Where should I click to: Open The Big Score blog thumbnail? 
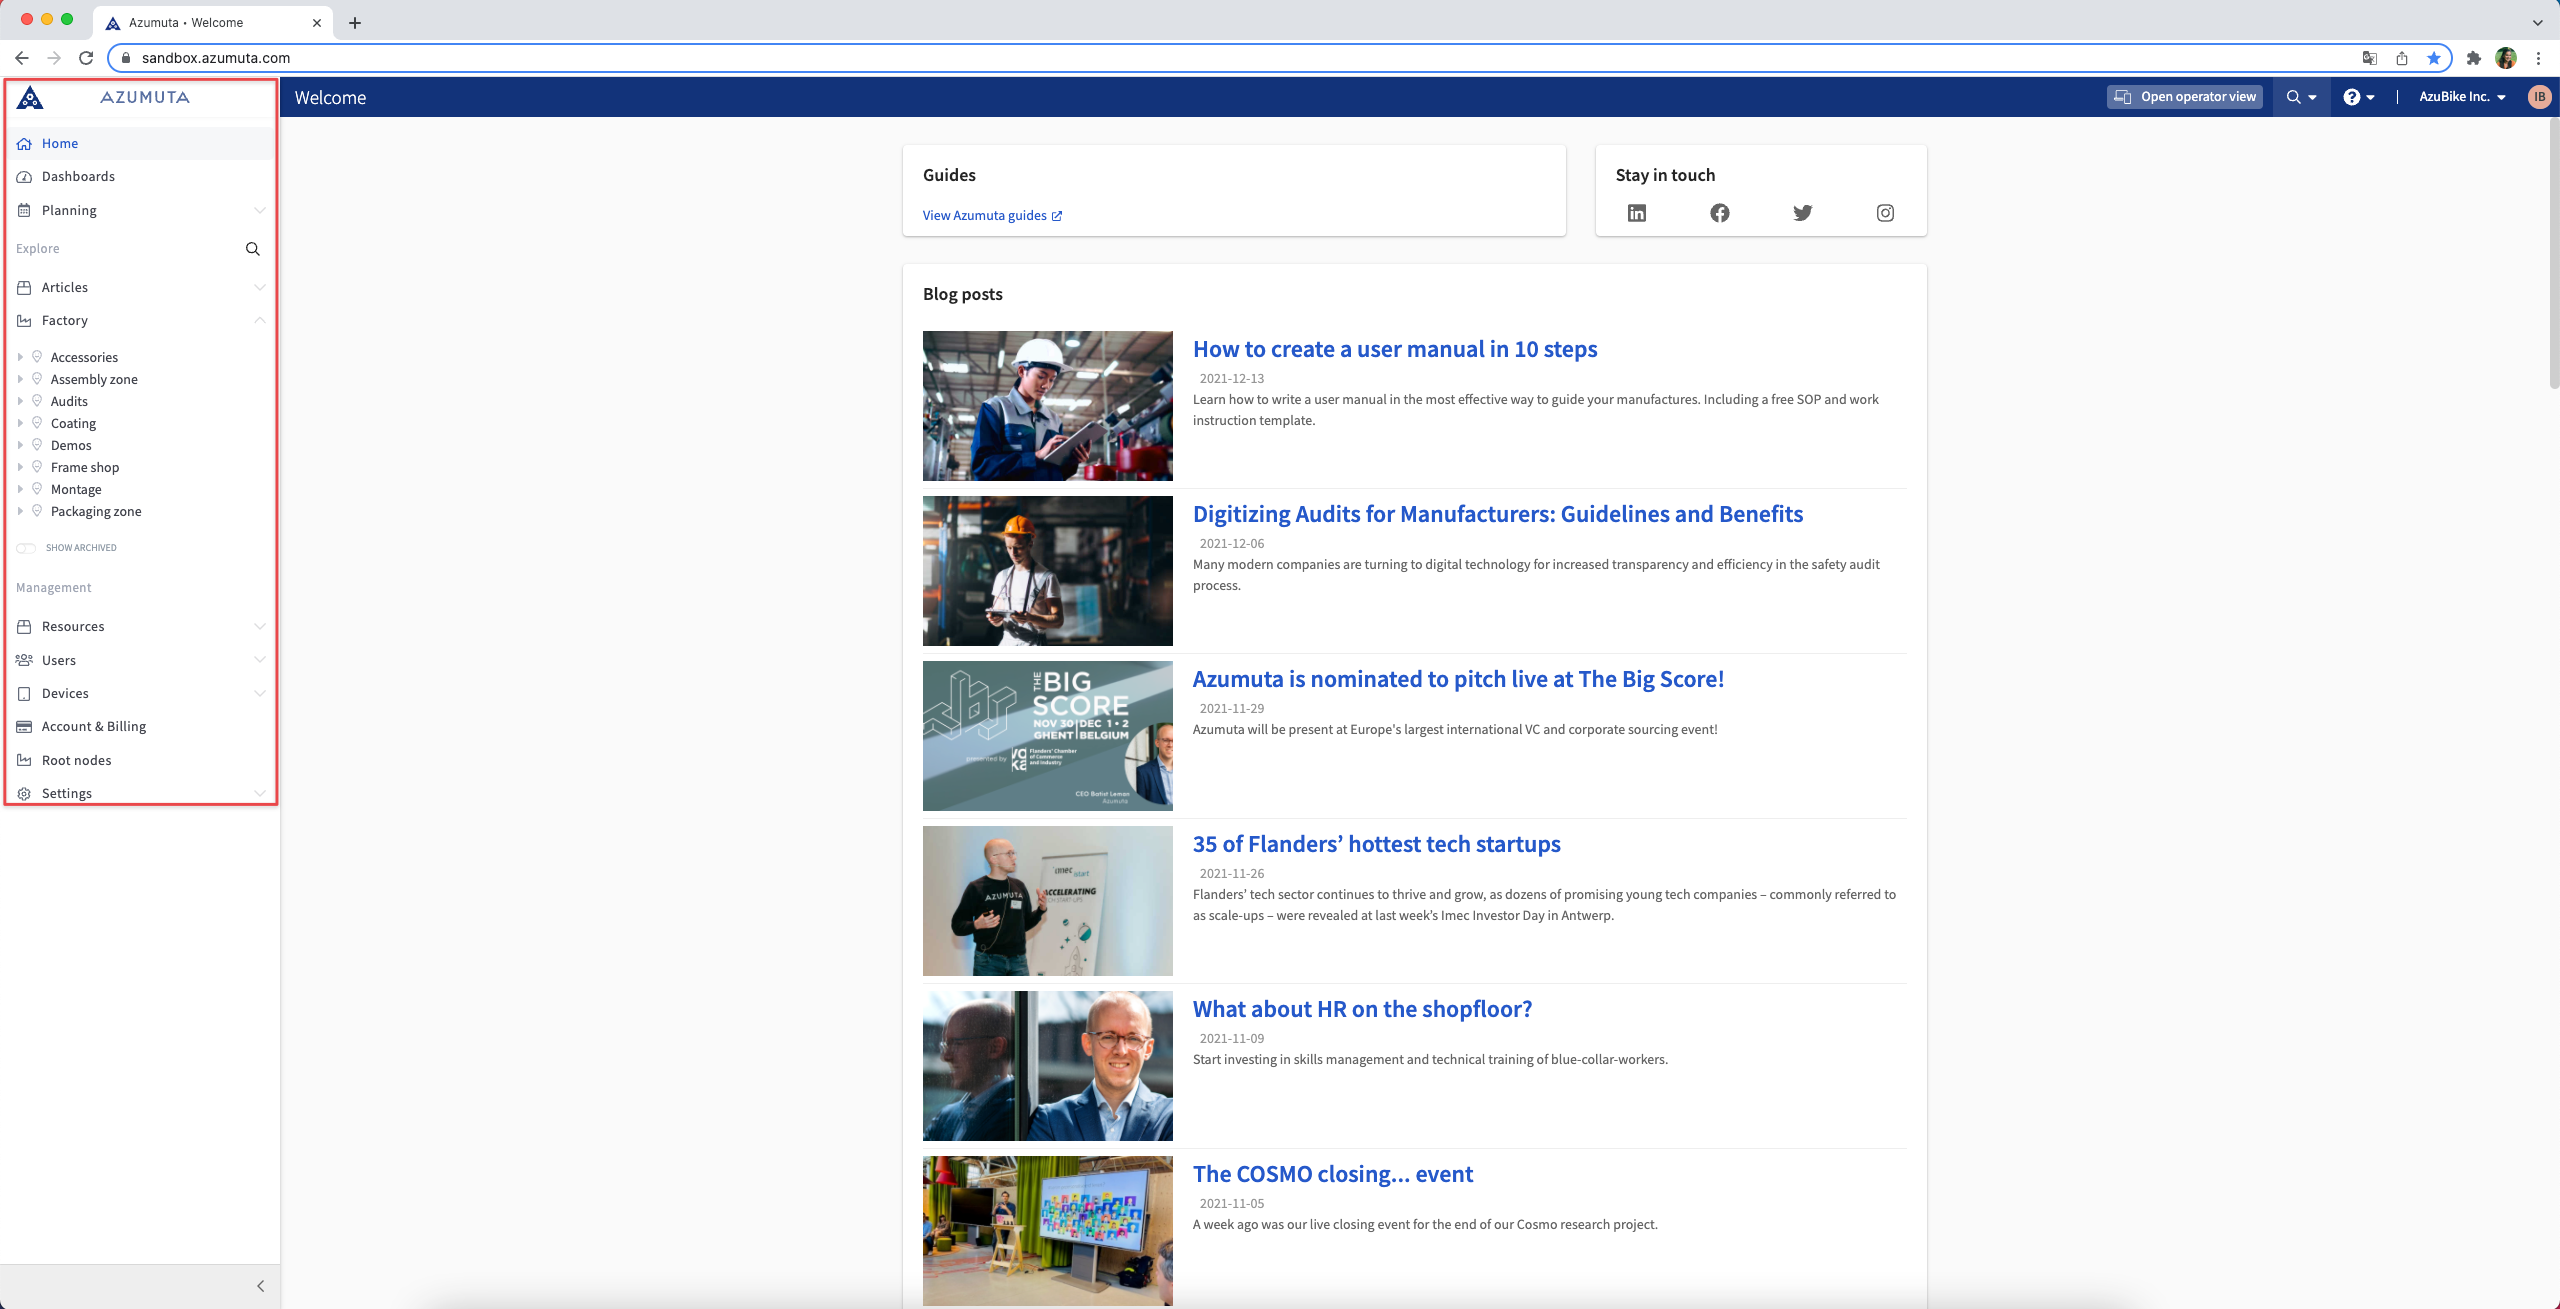click(x=1047, y=736)
